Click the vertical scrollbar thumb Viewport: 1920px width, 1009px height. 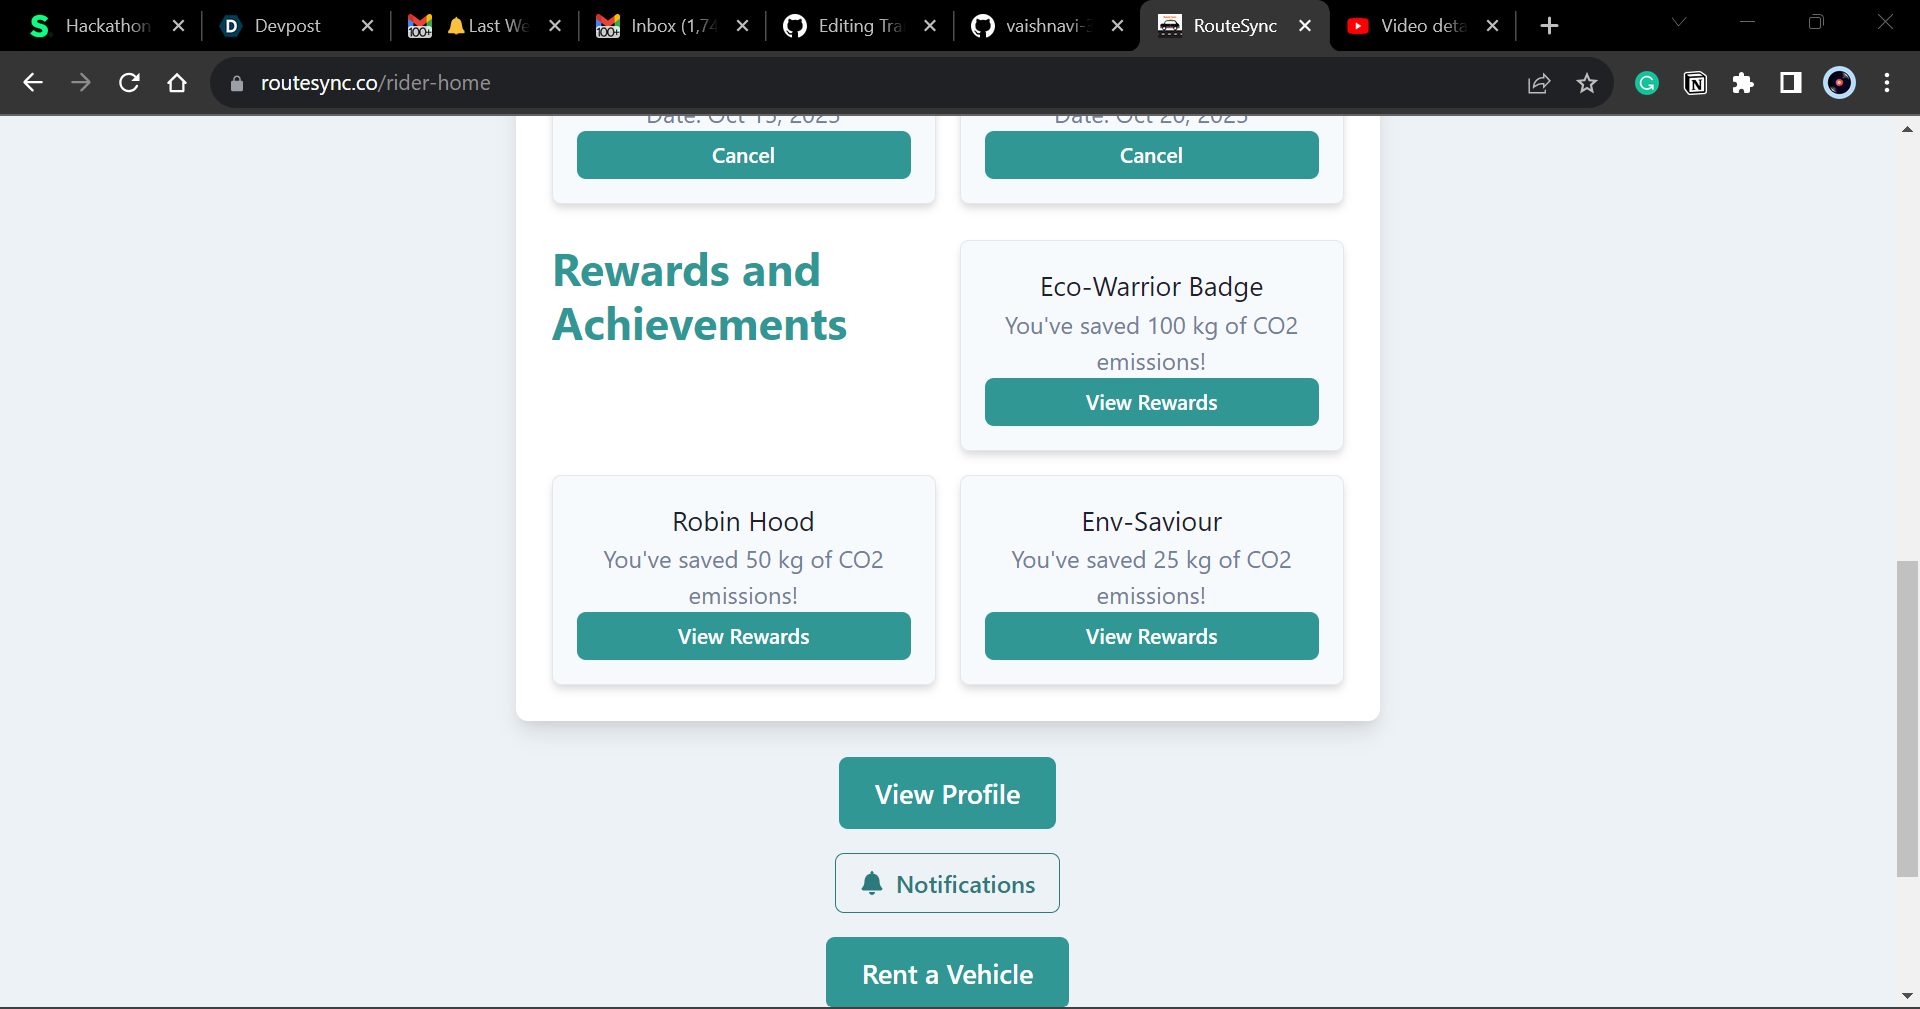click(1907, 719)
